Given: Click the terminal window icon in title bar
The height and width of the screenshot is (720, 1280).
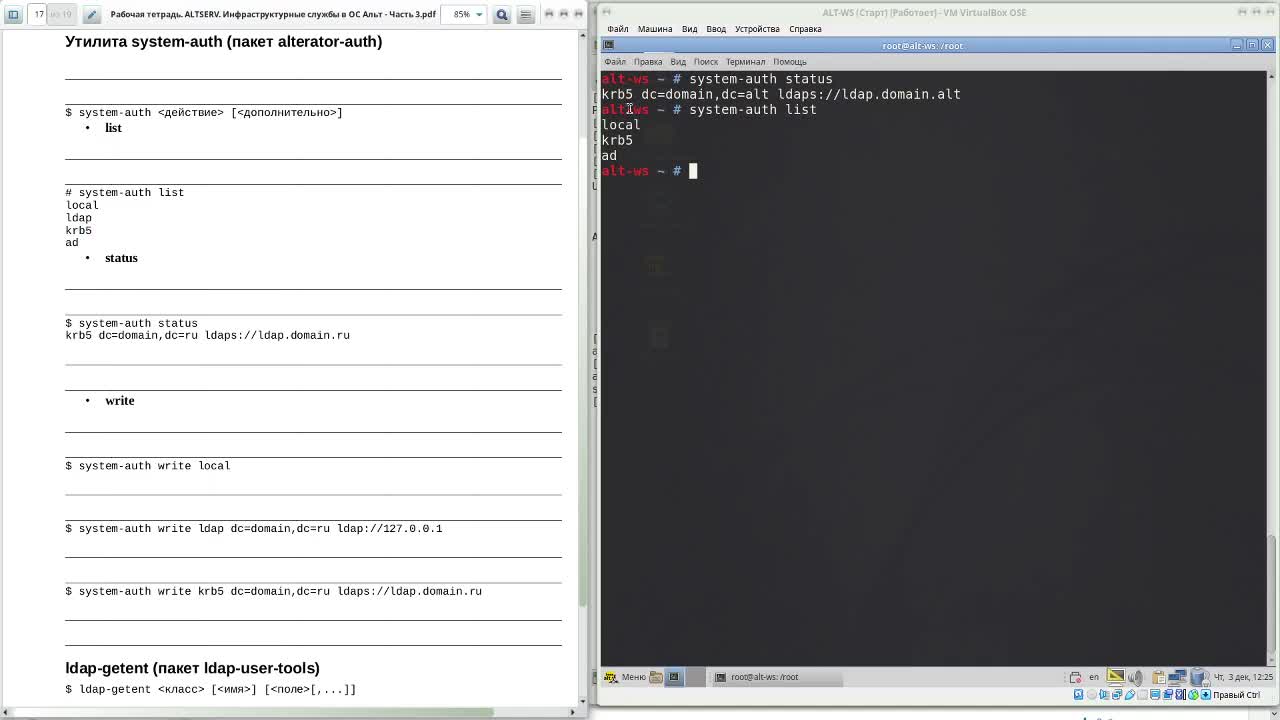Looking at the screenshot, I should point(608,45).
